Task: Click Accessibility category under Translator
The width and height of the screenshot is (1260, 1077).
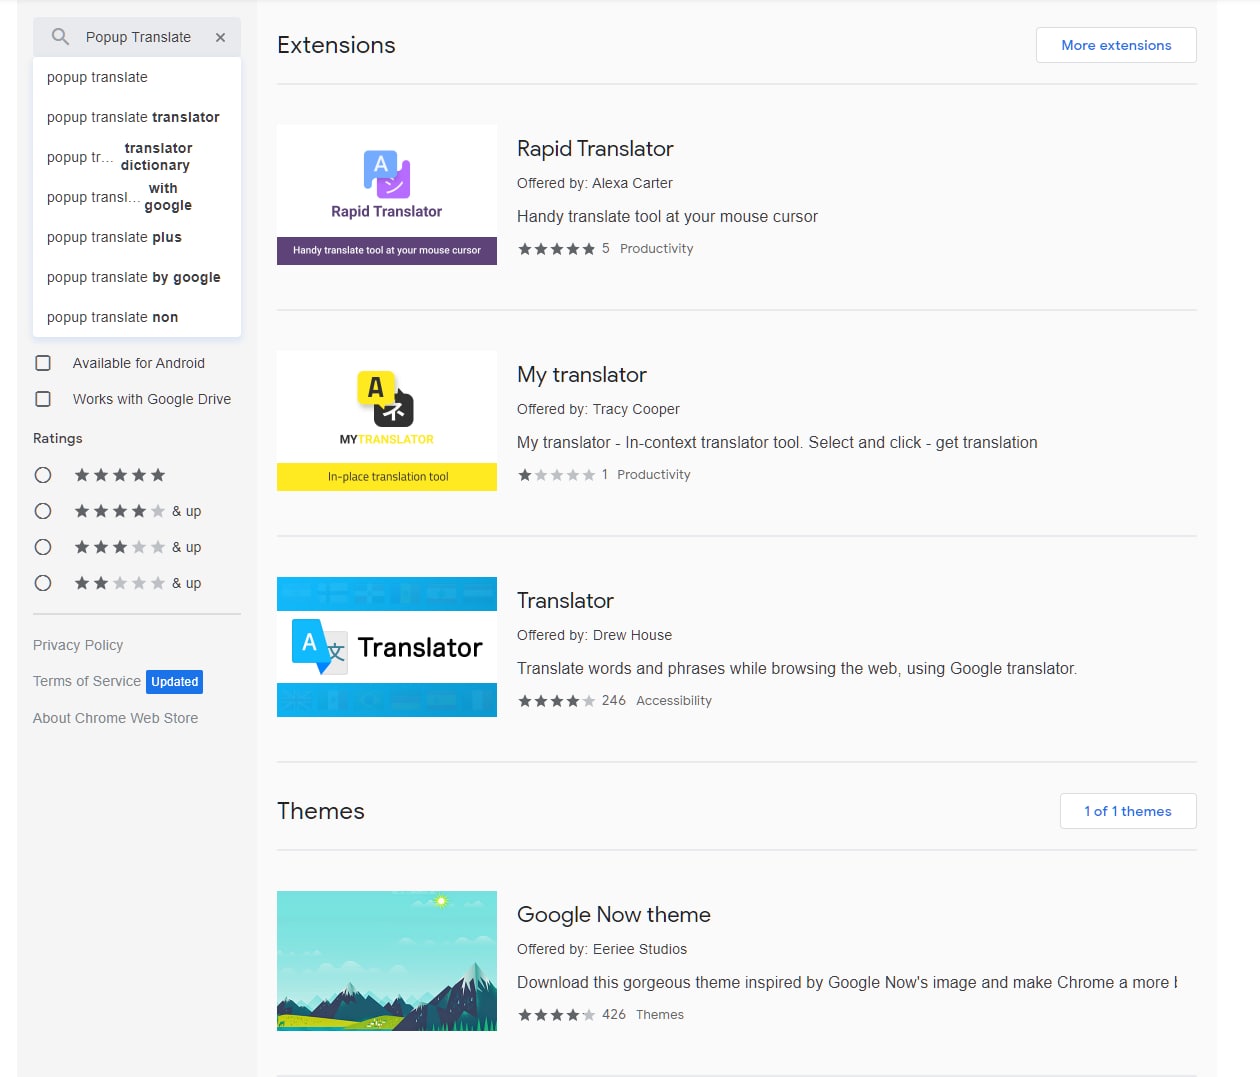Action: point(674,701)
